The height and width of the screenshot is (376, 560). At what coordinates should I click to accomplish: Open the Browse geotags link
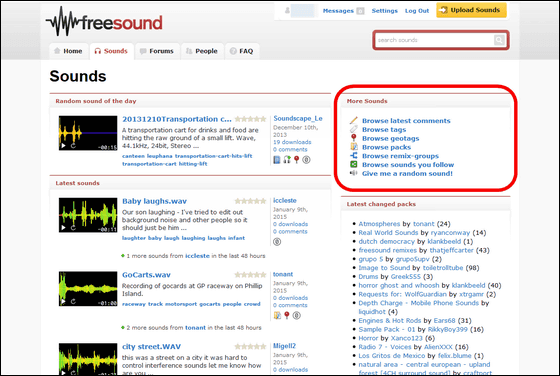pos(390,139)
